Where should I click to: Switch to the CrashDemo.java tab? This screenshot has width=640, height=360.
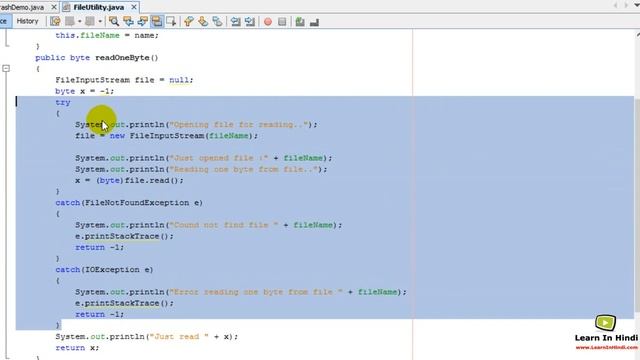[x=22, y=7]
